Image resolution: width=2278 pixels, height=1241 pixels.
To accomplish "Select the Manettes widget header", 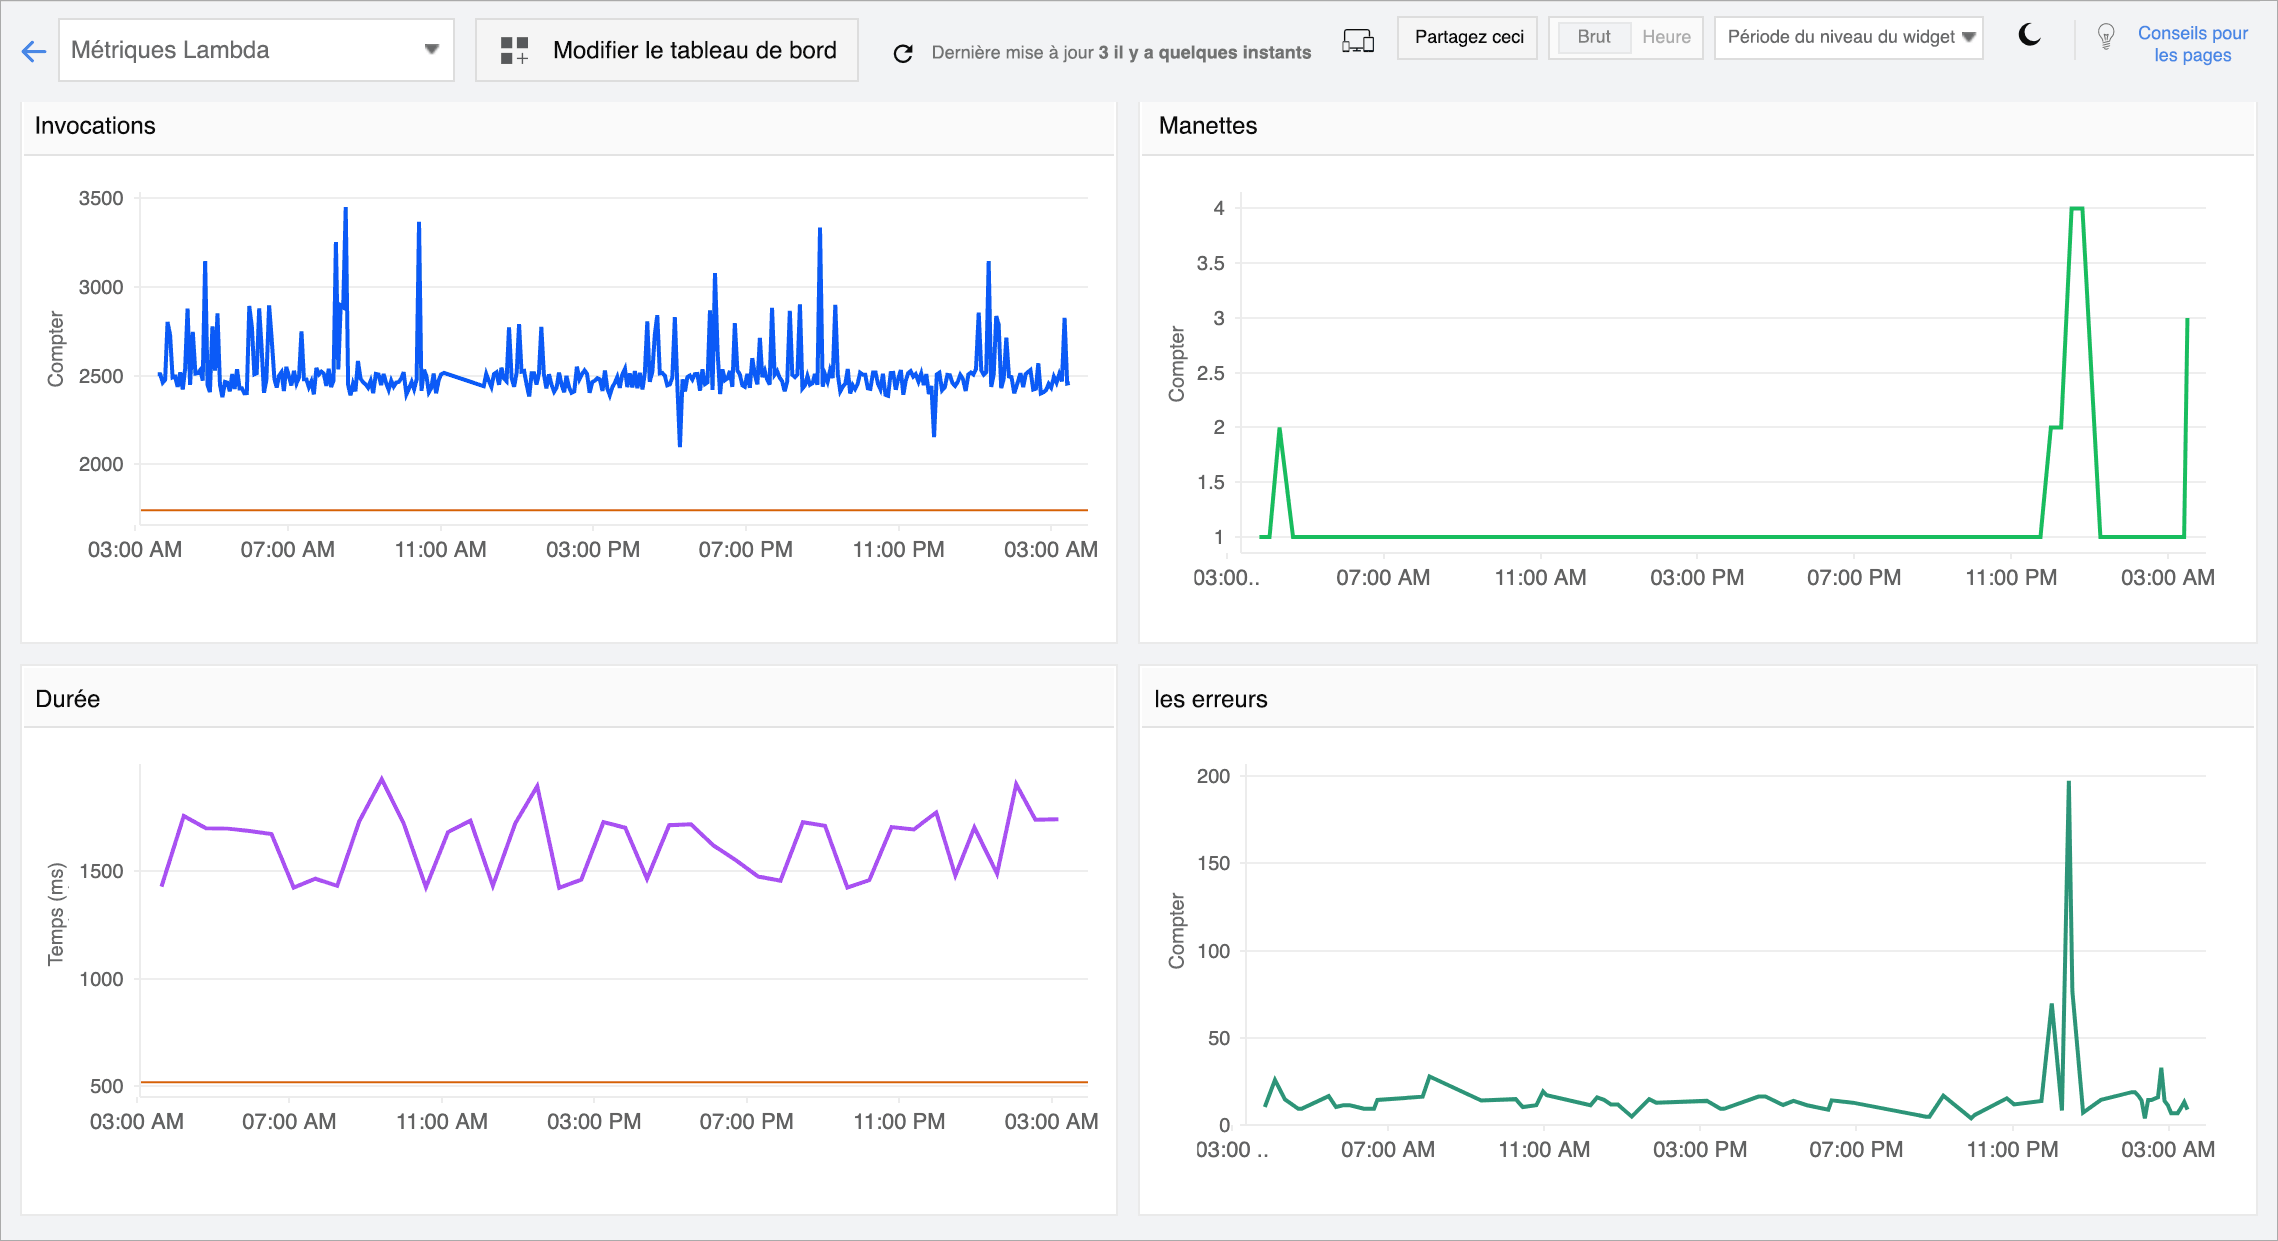I will pyautogui.click(x=1207, y=126).
